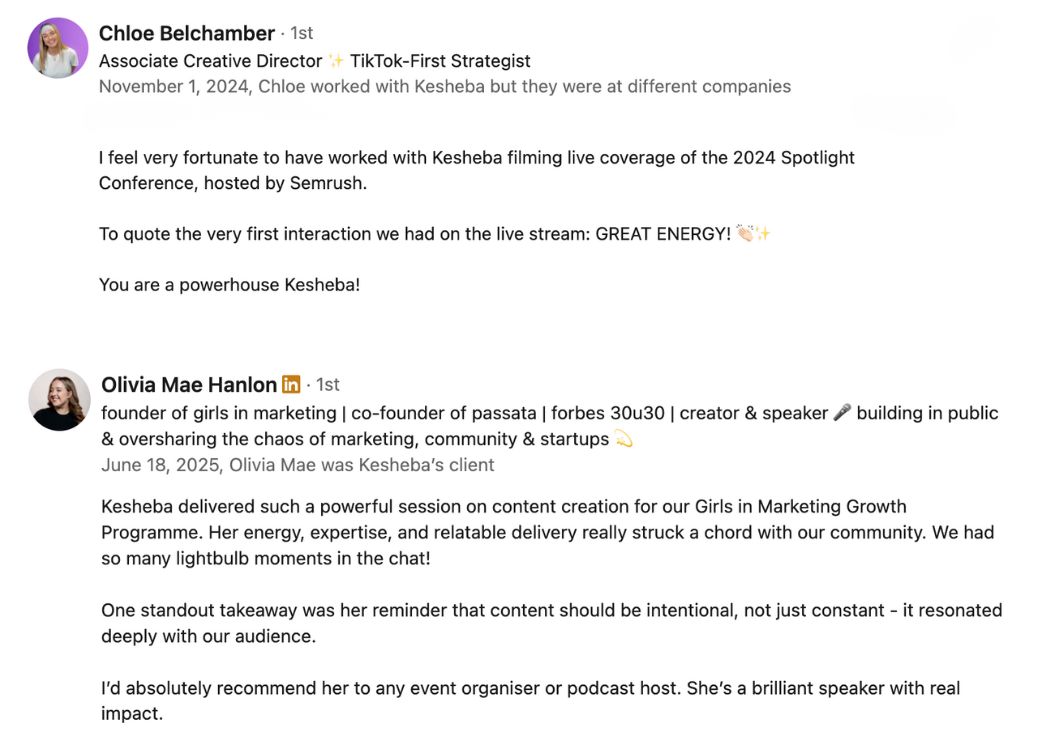1038x750 pixels.
Task: Click the 'You are a powerhouse Kesheba!' sentence
Action: click(230, 285)
